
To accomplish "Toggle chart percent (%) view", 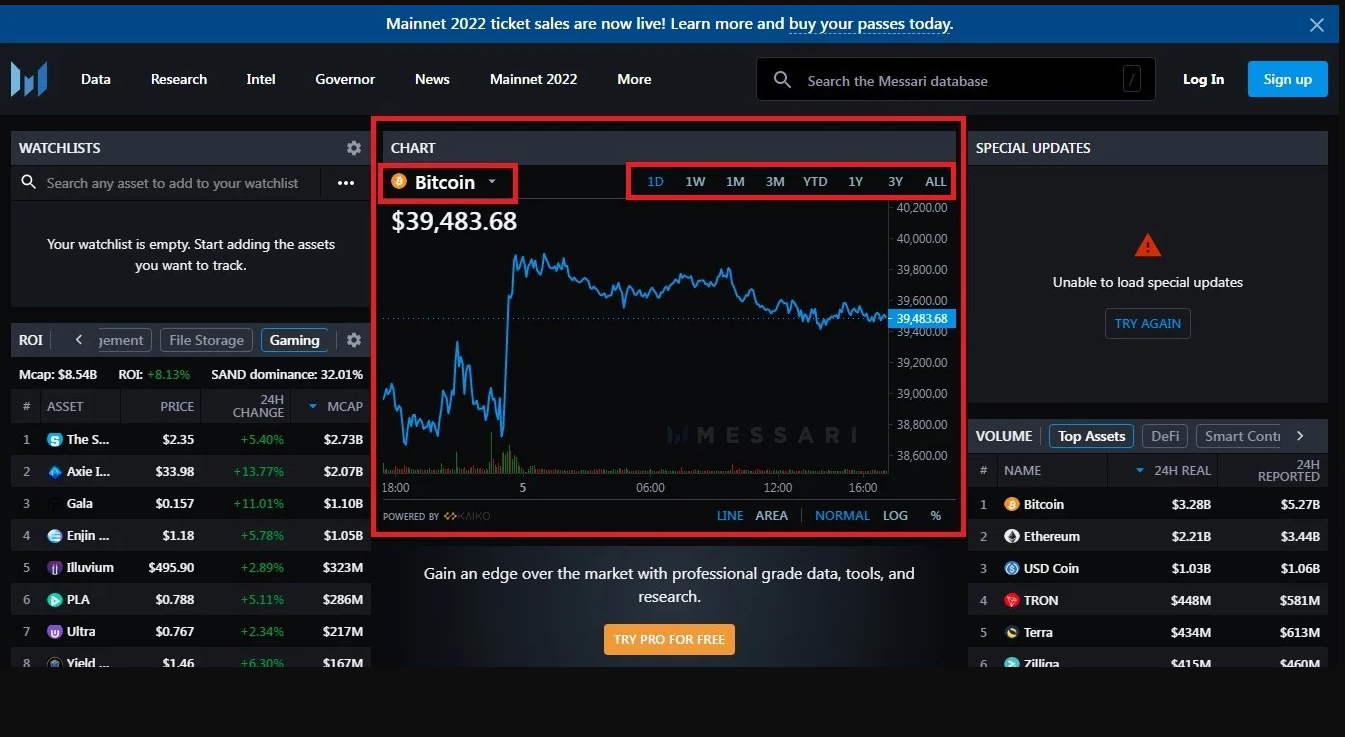I will pos(936,515).
